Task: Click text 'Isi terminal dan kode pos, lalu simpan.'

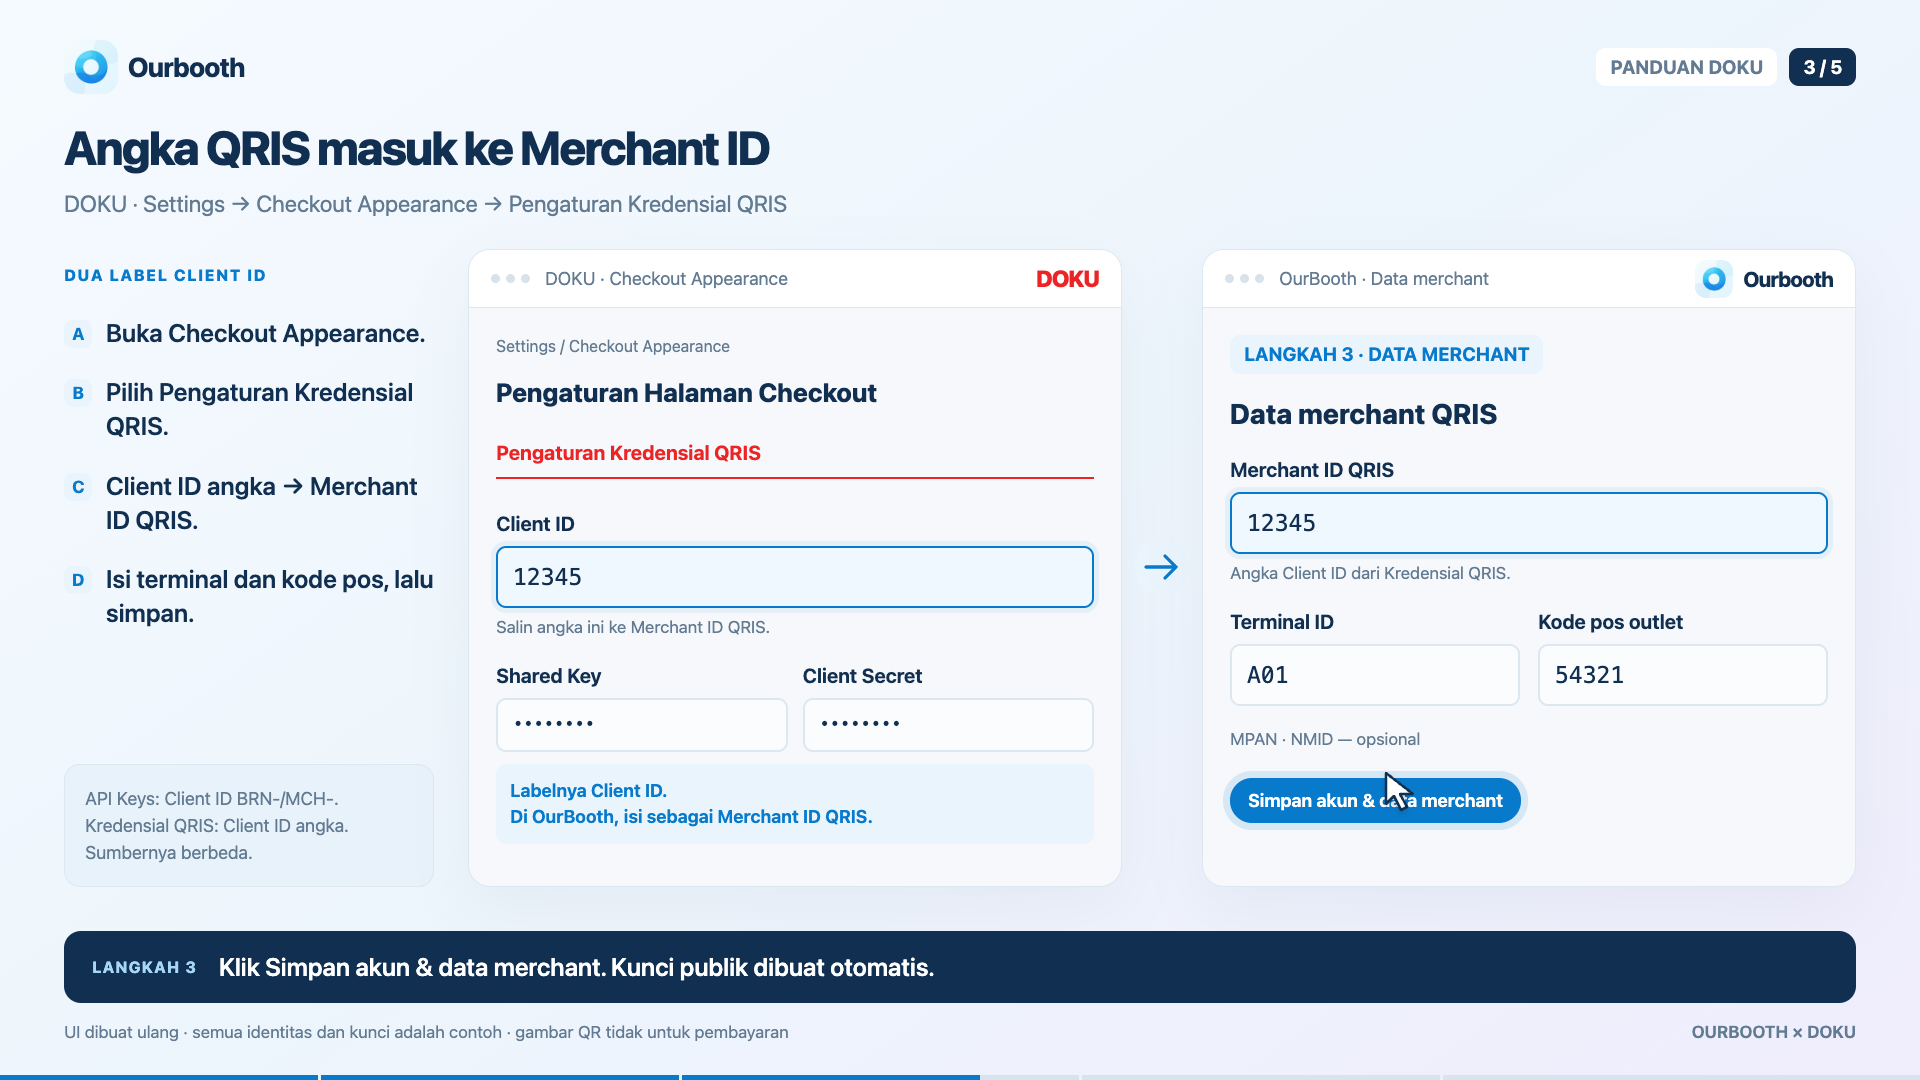Action: (x=269, y=597)
